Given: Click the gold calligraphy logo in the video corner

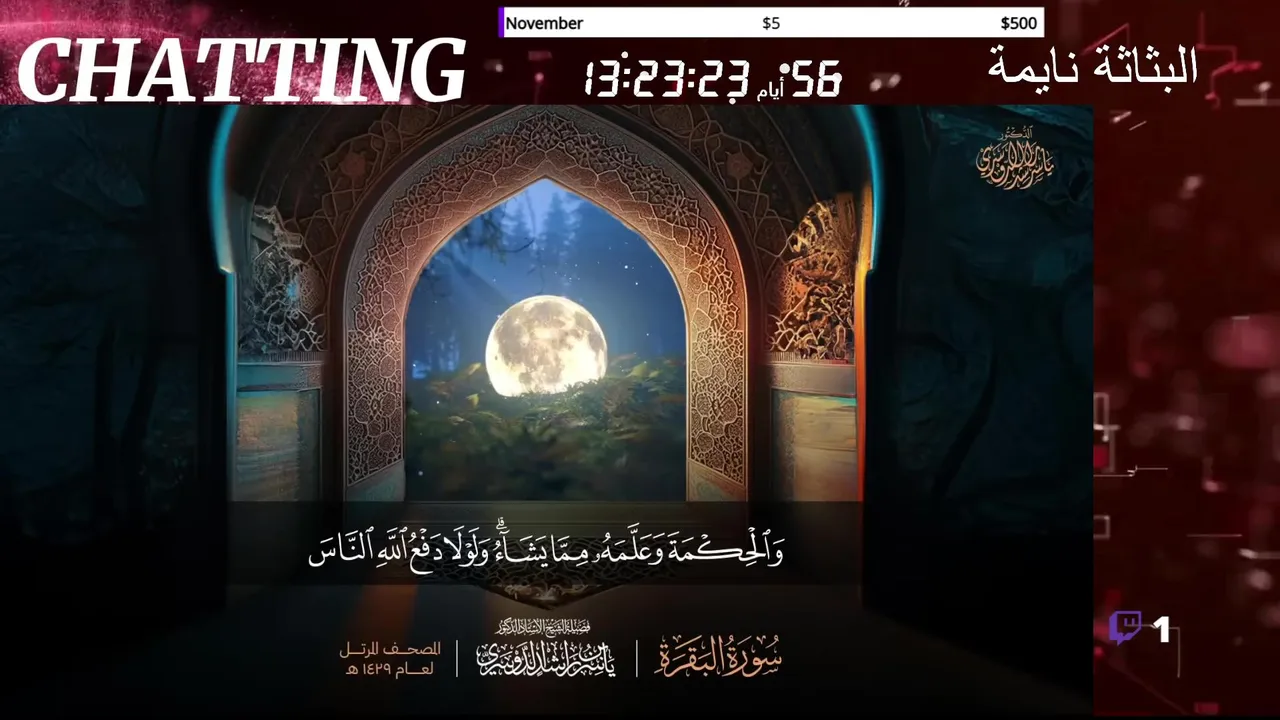Looking at the screenshot, I should tap(1014, 156).
